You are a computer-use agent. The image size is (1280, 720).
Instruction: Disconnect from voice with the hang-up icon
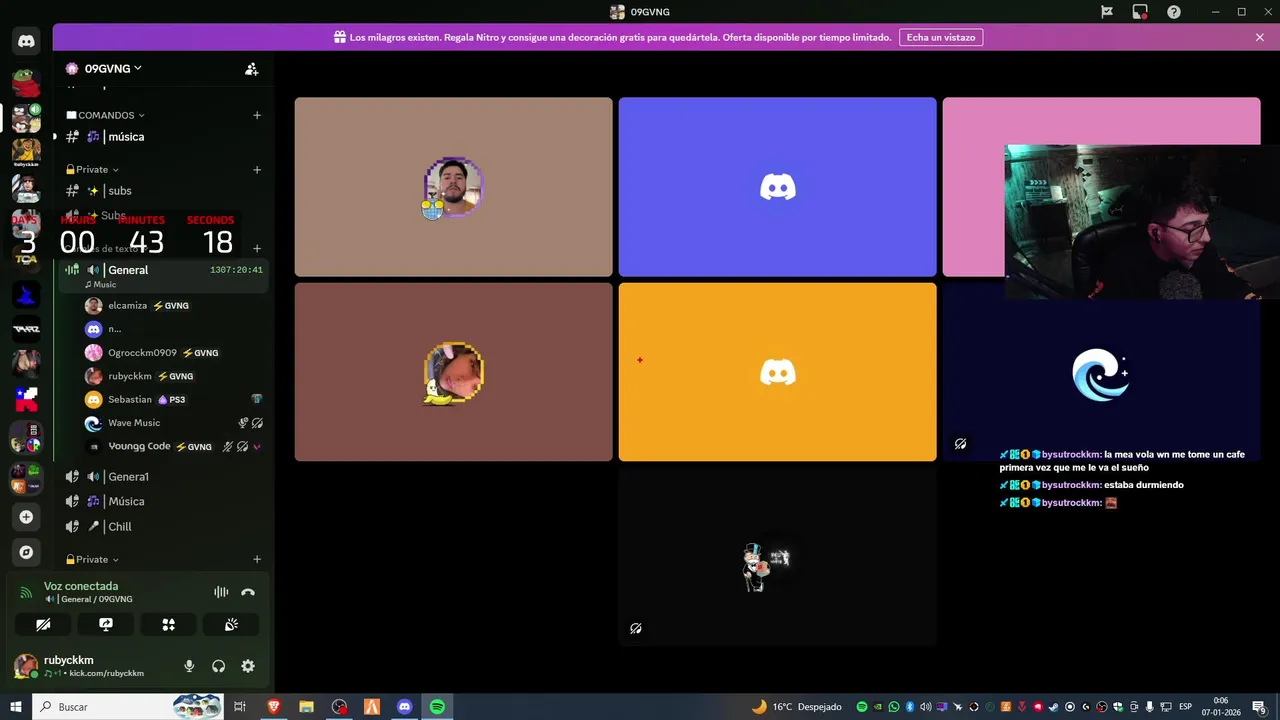click(248, 592)
